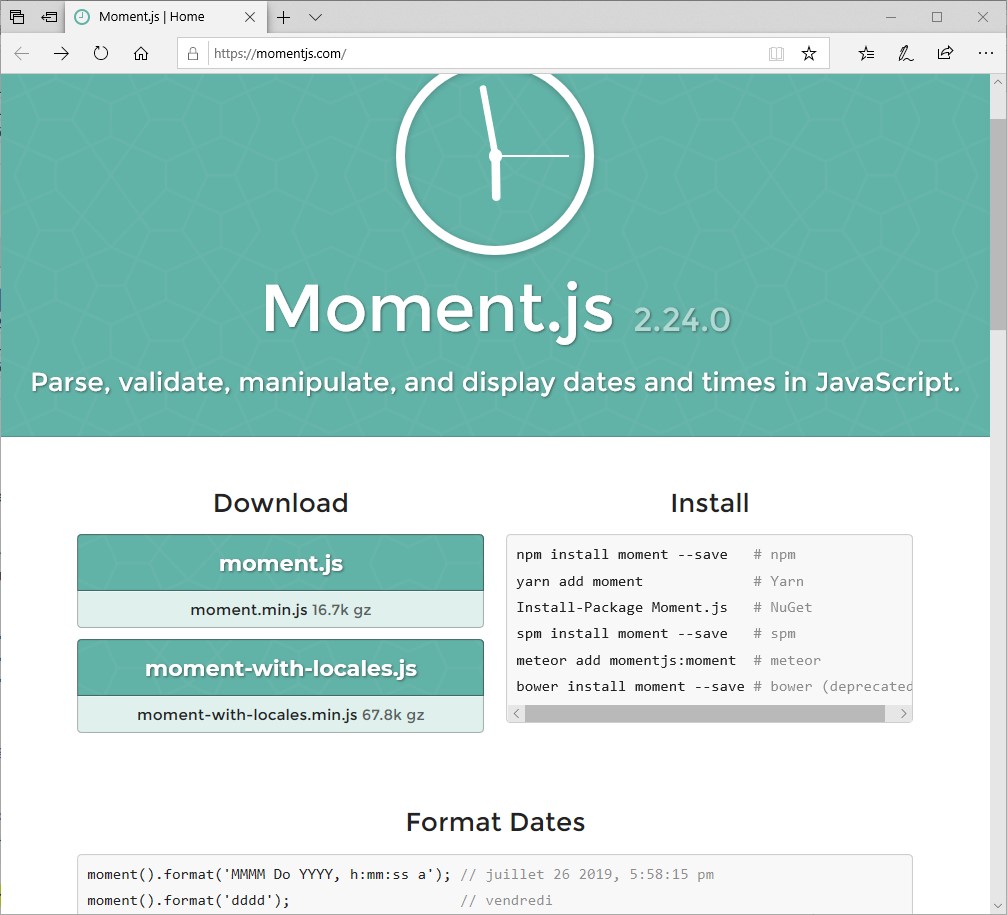Click page vertical scrollbar thumb
This screenshot has width=1007, height=915.
pyautogui.click(x=997, y=224)
